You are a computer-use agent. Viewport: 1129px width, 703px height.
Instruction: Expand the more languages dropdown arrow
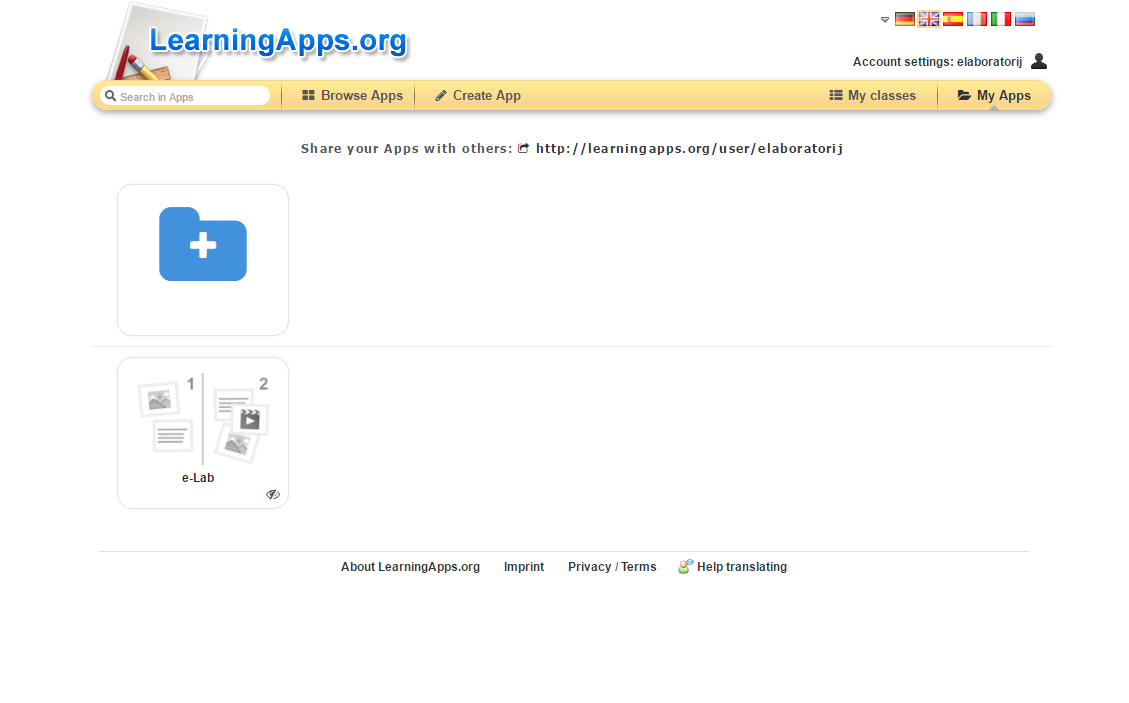[x=885, y=20]
